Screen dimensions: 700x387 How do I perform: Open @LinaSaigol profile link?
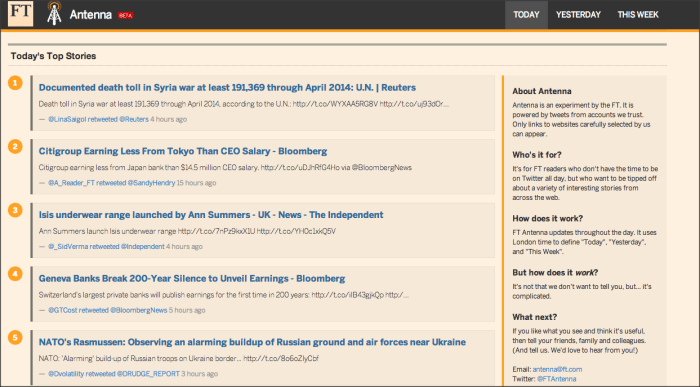coord(67,119)
